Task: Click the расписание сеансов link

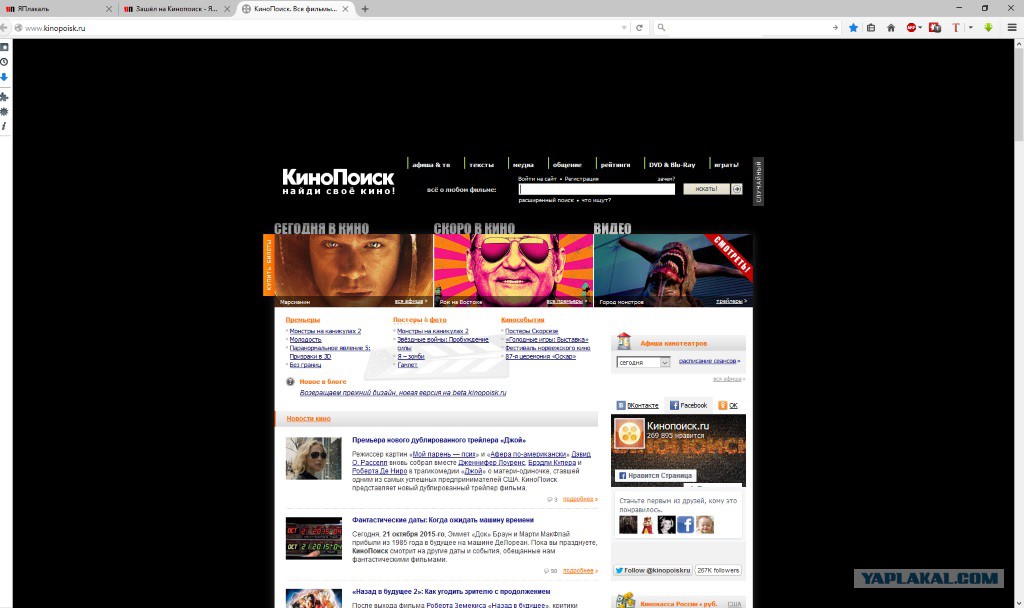Action: [x=709, y=360]
